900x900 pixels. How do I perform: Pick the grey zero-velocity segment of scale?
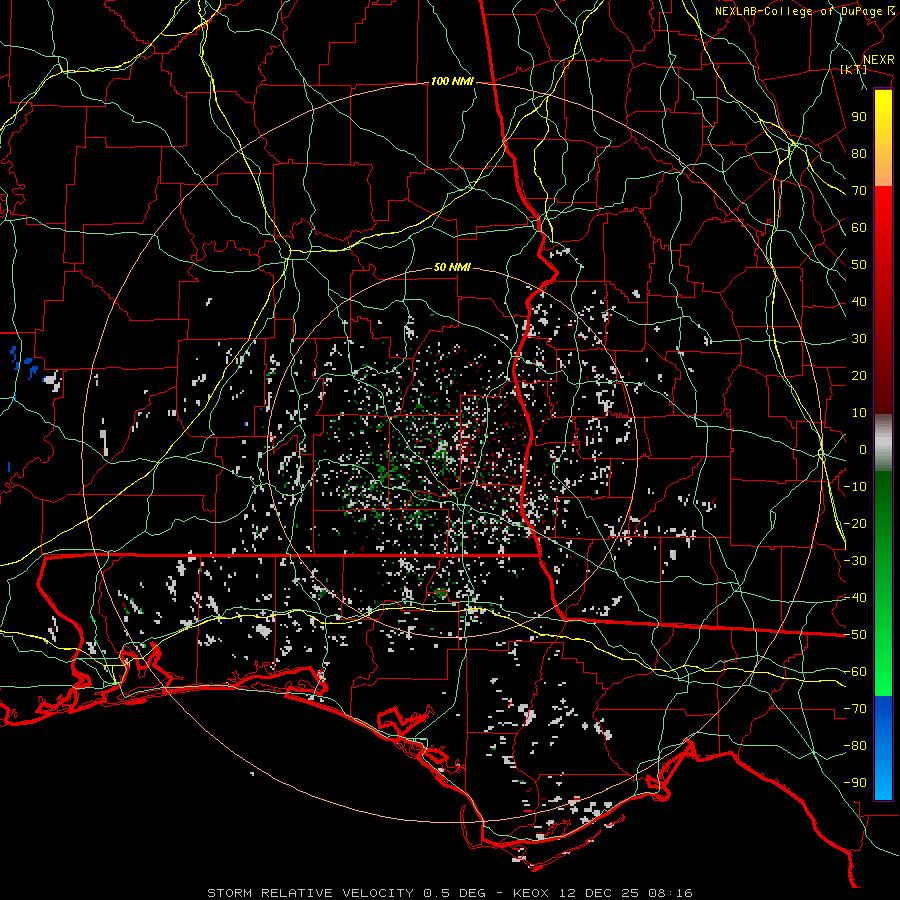pos(883,443)
